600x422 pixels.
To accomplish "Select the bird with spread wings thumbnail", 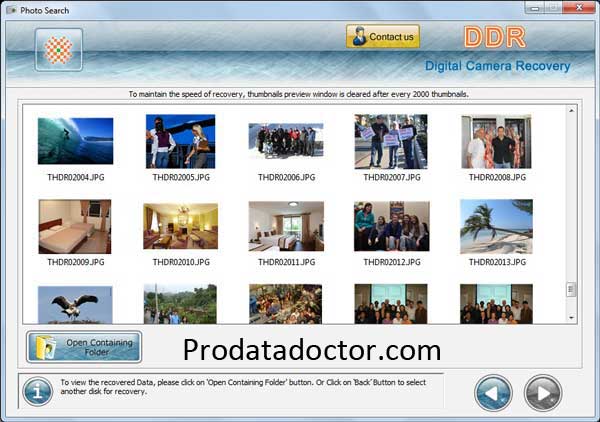I will [x=75, y=305].
